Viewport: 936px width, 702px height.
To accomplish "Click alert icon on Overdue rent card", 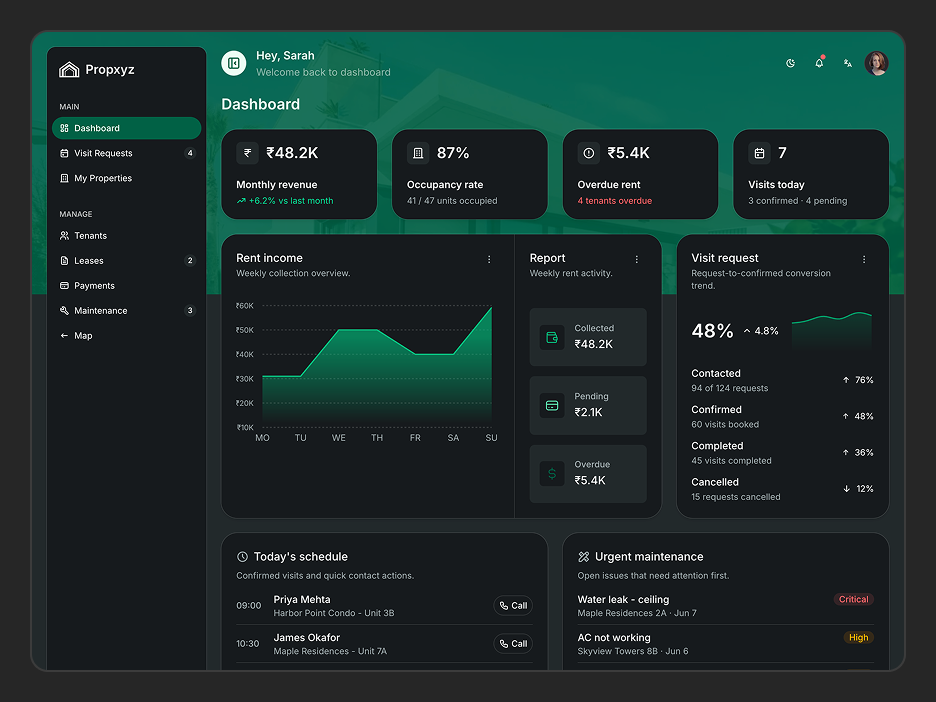I will point(589,153).
